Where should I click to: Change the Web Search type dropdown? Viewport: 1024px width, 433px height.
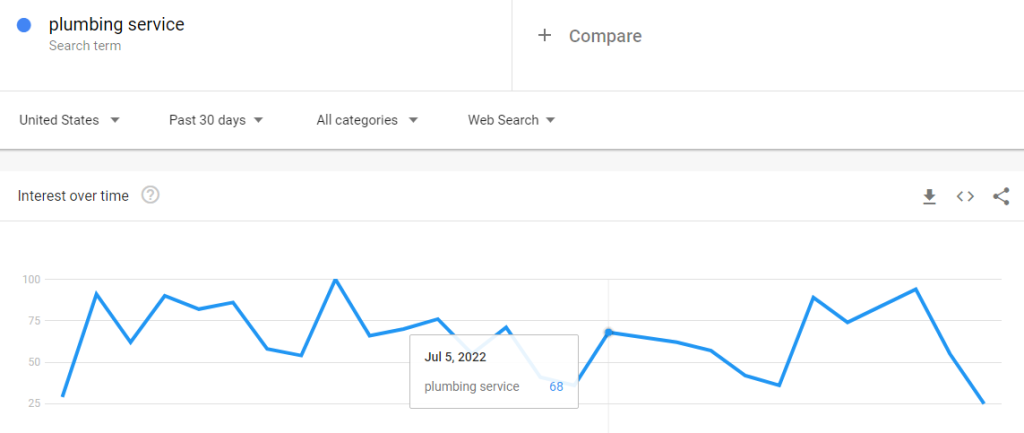click(x=511, y=120)
